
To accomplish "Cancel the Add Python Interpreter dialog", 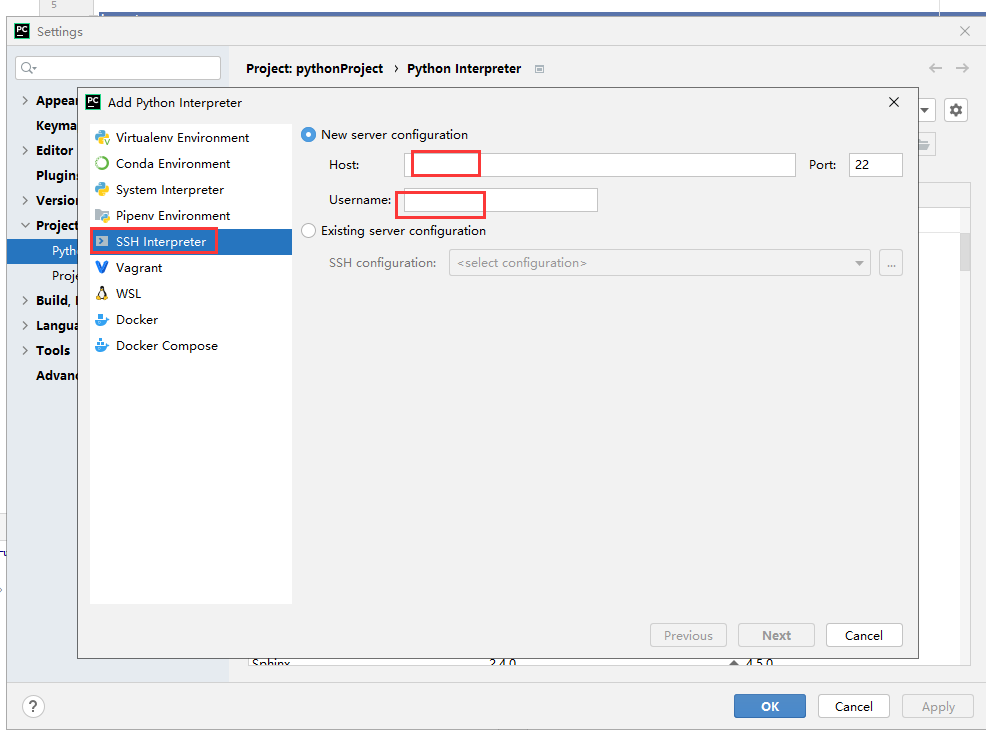I will pos(864,636).
